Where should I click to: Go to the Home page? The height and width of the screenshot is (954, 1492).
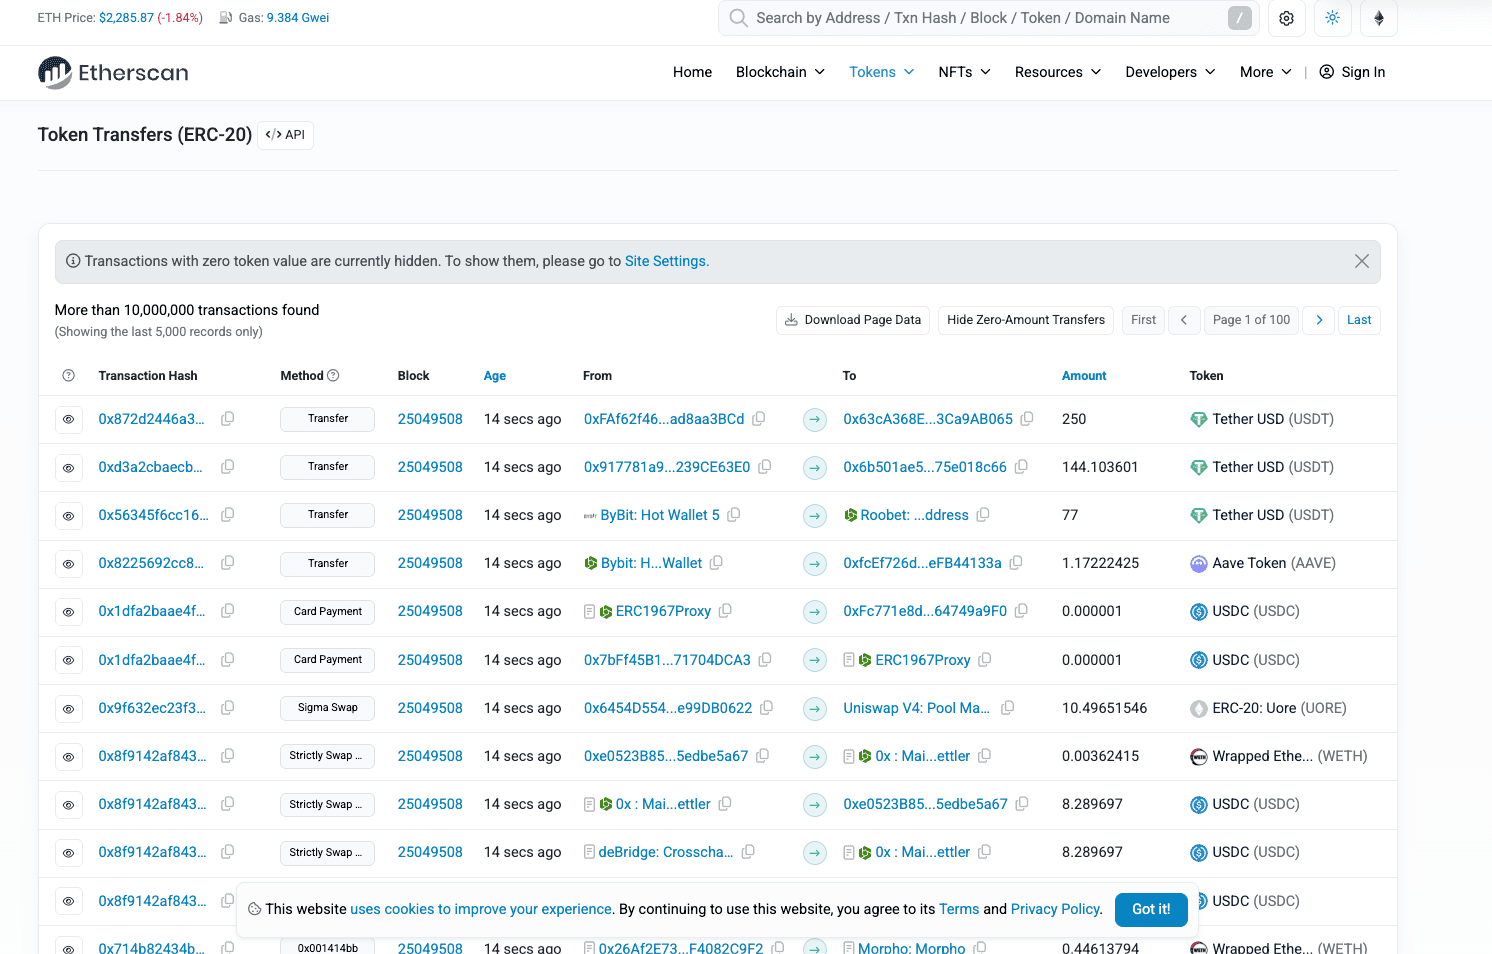tap(692, 72)
